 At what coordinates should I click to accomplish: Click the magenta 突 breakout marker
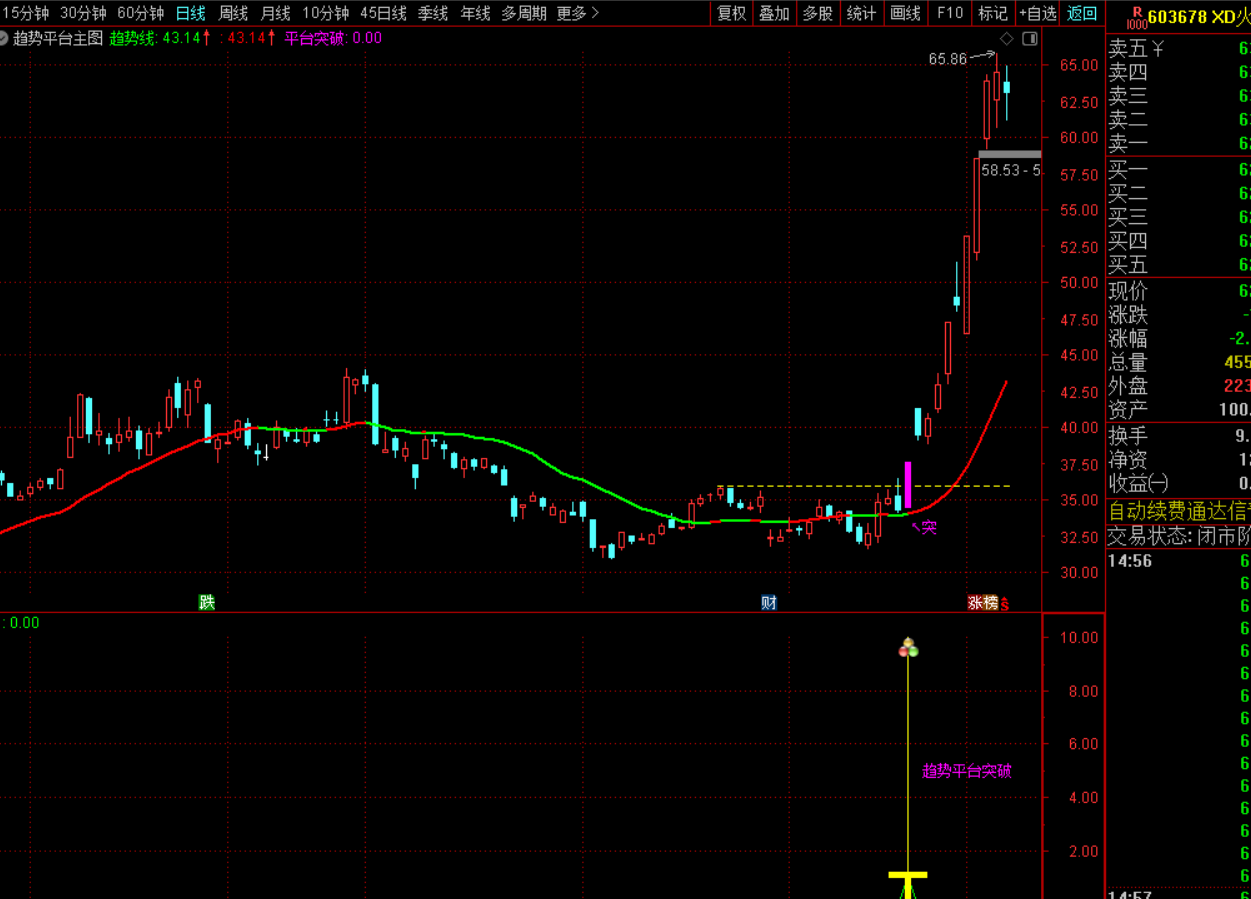(x=929, y=527)
